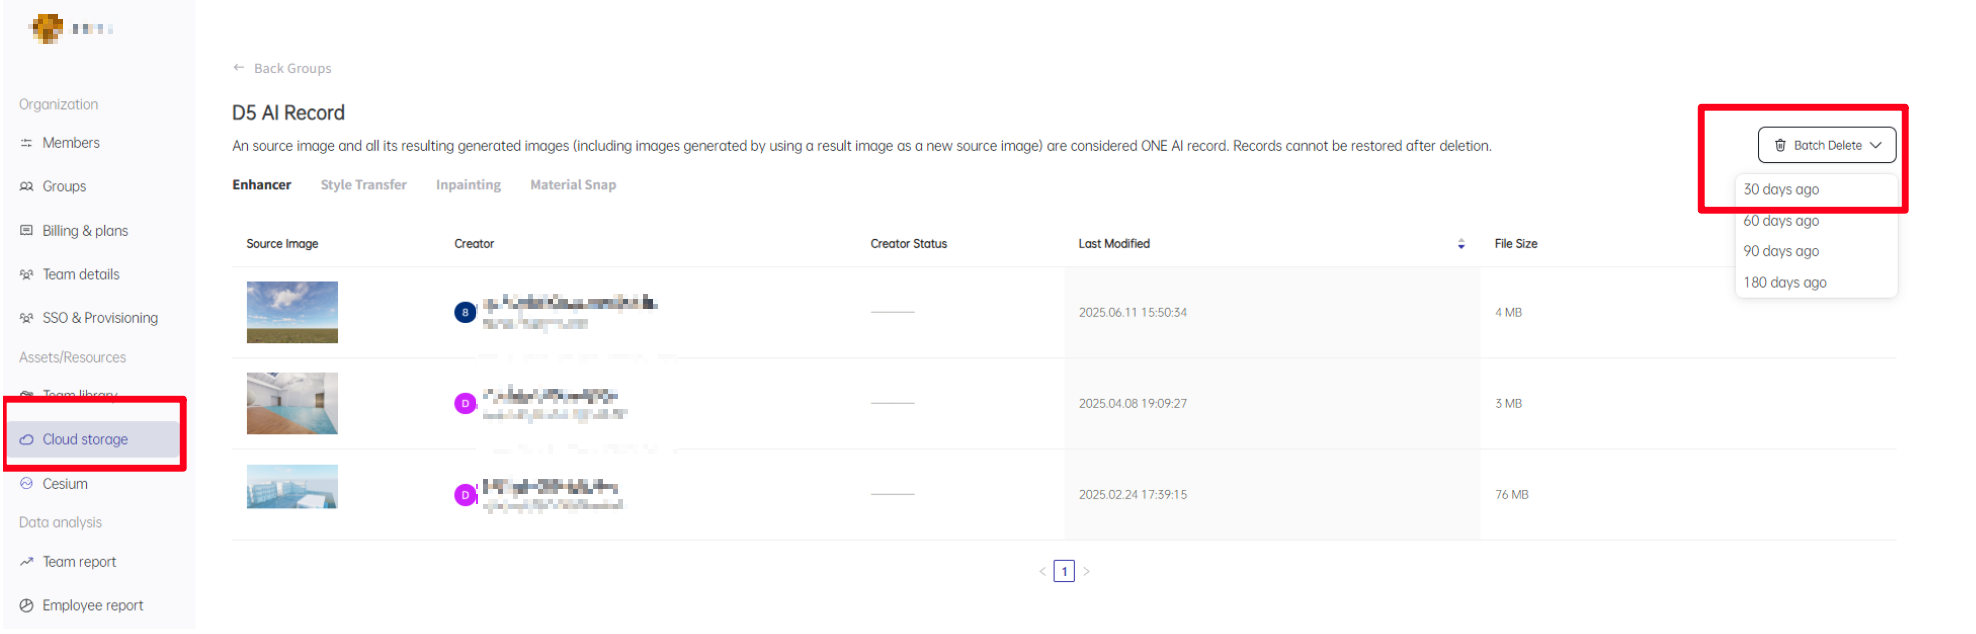
Task: Click the Billing & plans icon
Action: (x=26, y=231)
